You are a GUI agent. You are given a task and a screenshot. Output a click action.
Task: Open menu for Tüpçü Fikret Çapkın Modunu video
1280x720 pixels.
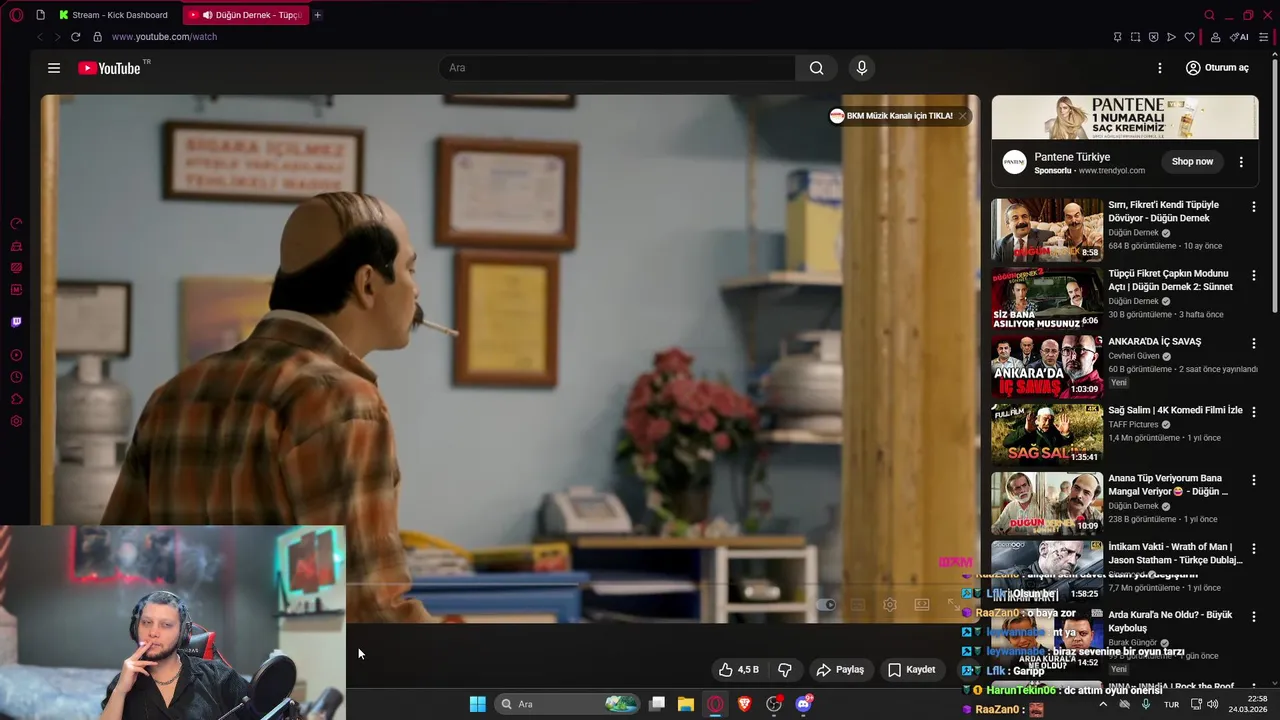(1254, 275)
